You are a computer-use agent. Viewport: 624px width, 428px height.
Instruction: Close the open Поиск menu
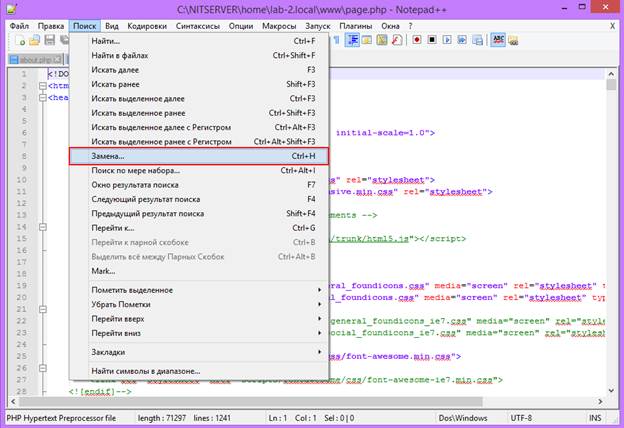(x=84, y=26)
